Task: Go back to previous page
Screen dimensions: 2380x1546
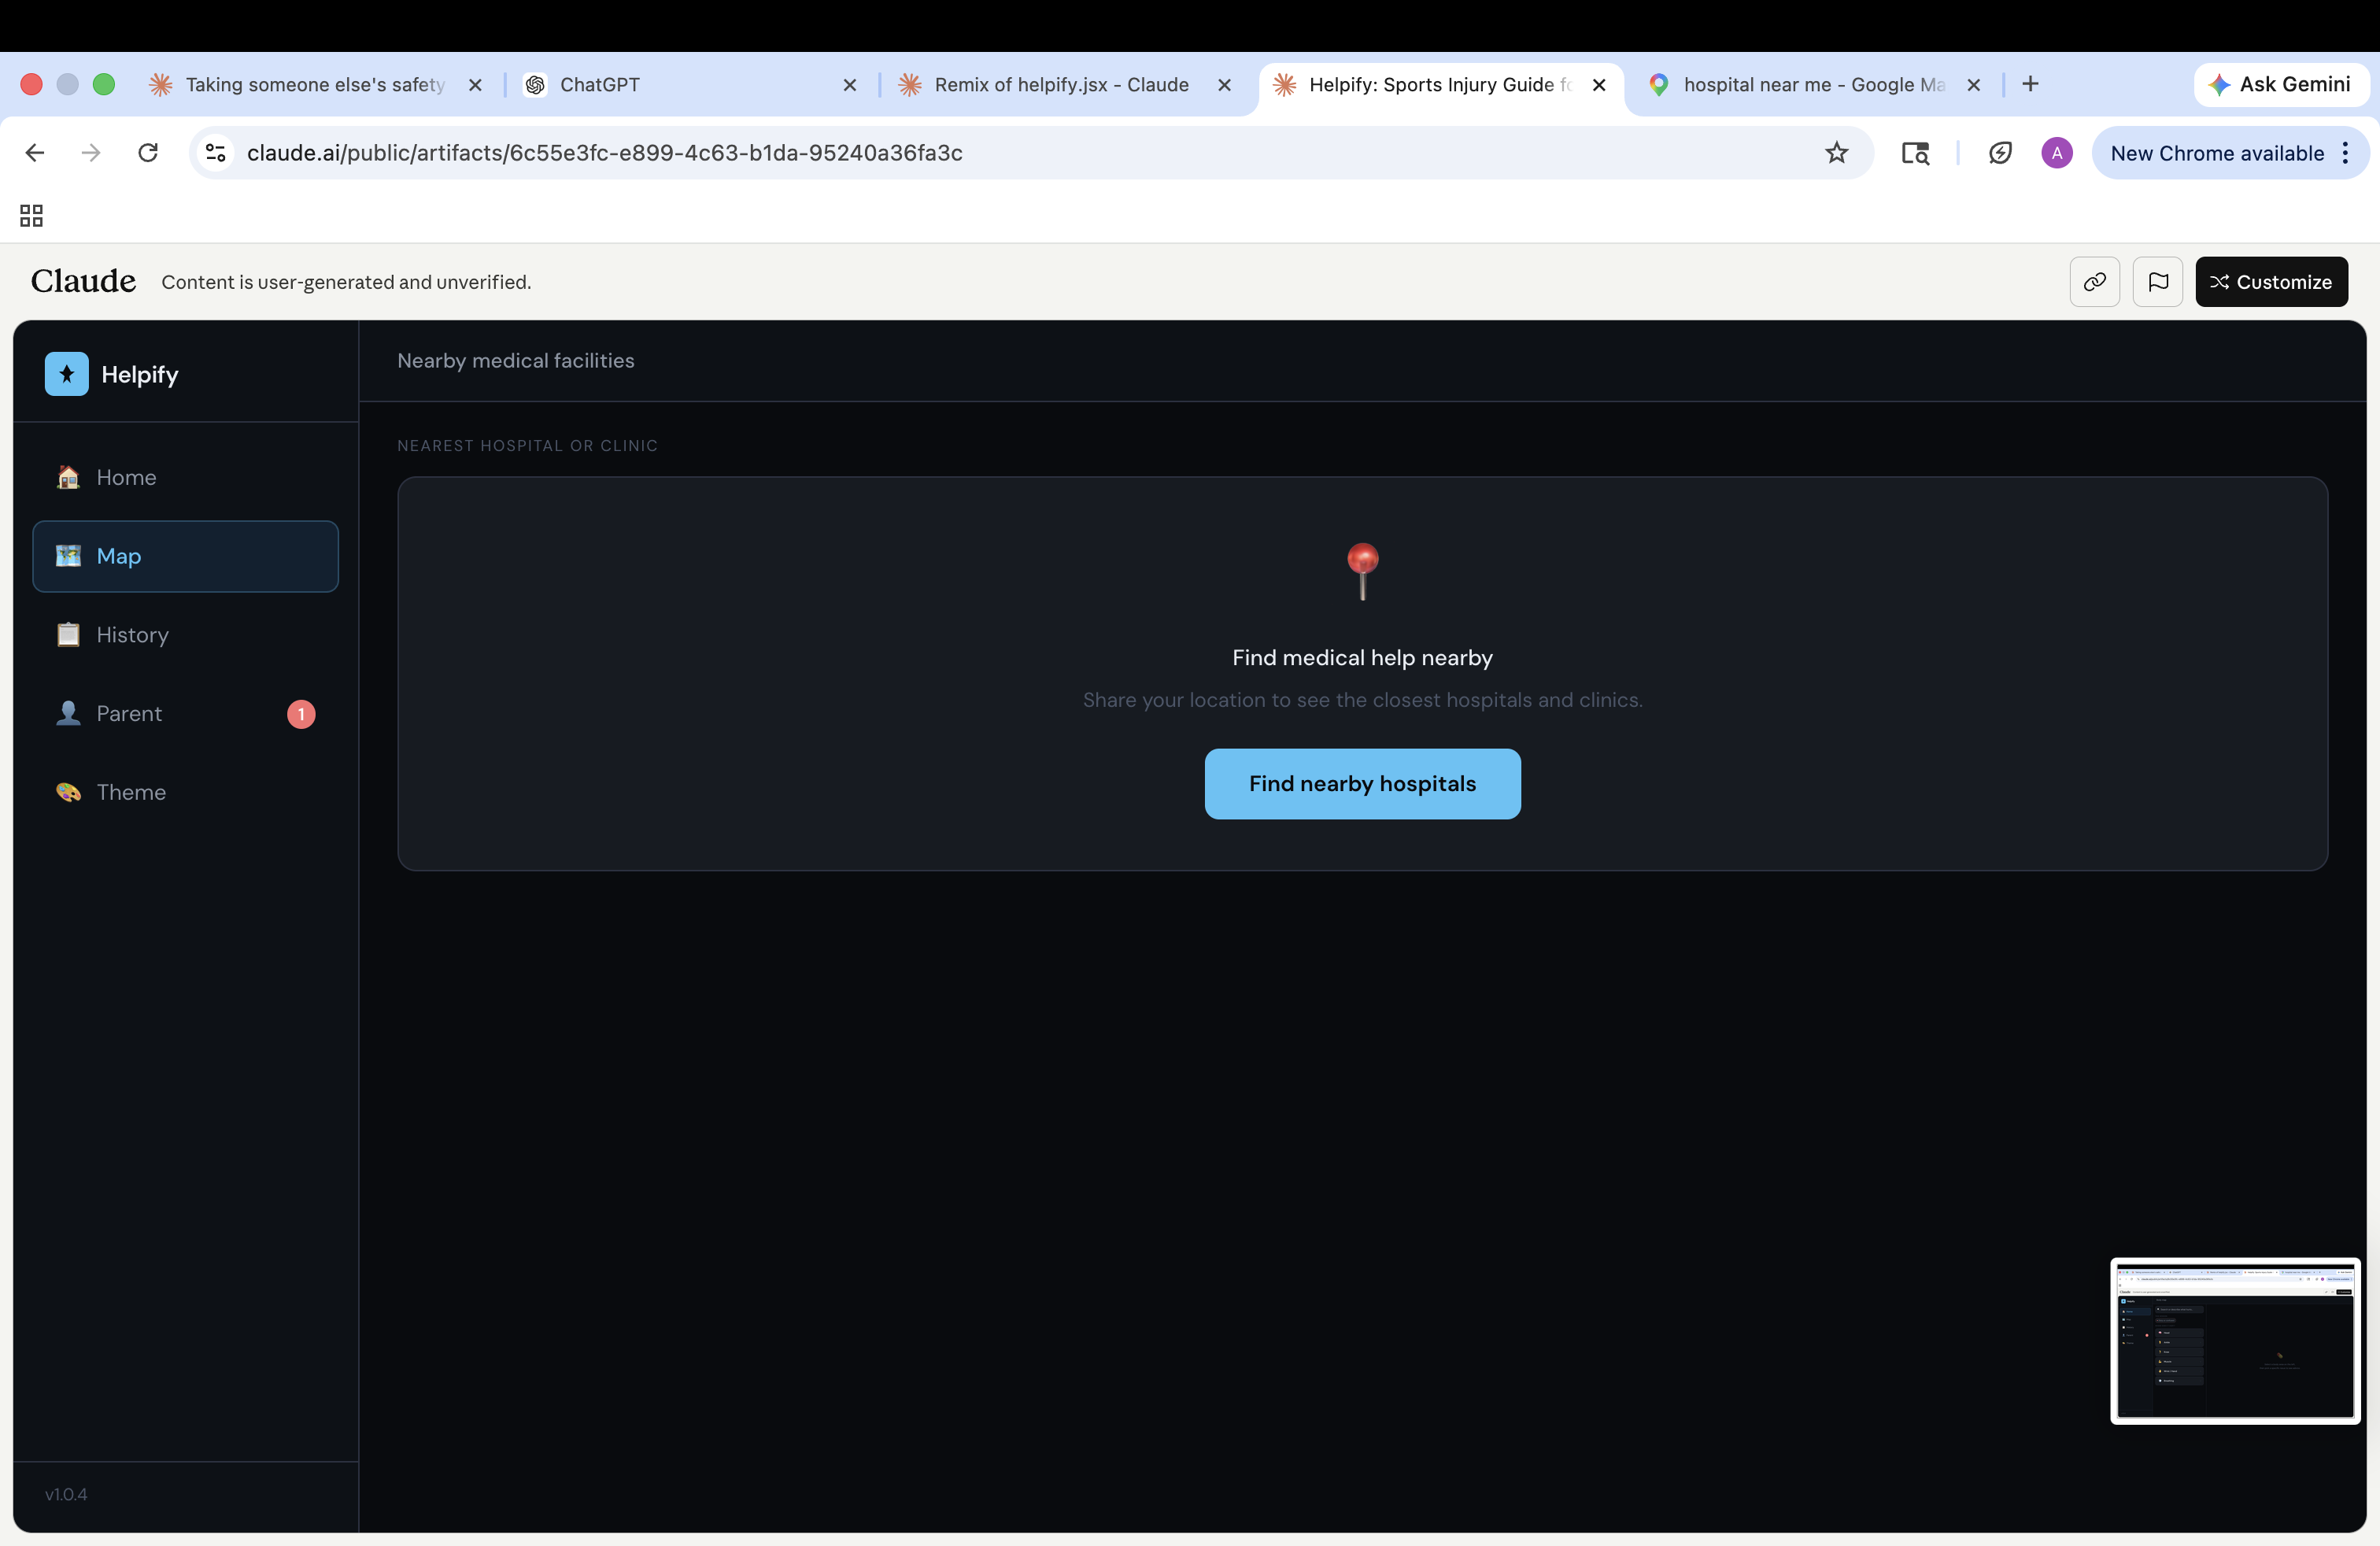Action: [35, 153]
